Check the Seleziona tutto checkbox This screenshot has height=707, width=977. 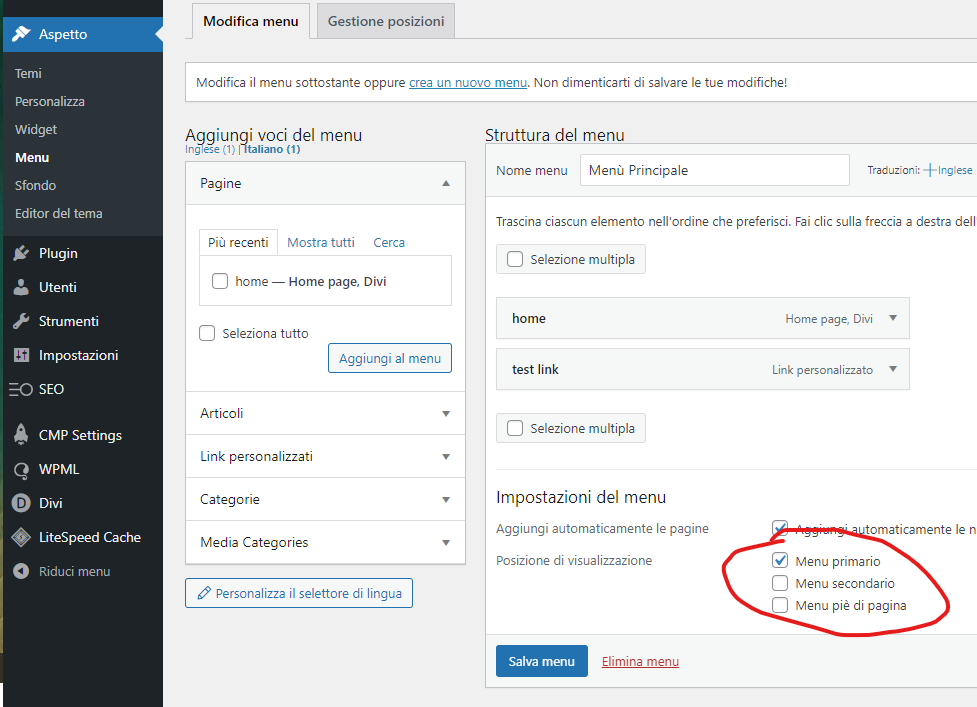208,333
